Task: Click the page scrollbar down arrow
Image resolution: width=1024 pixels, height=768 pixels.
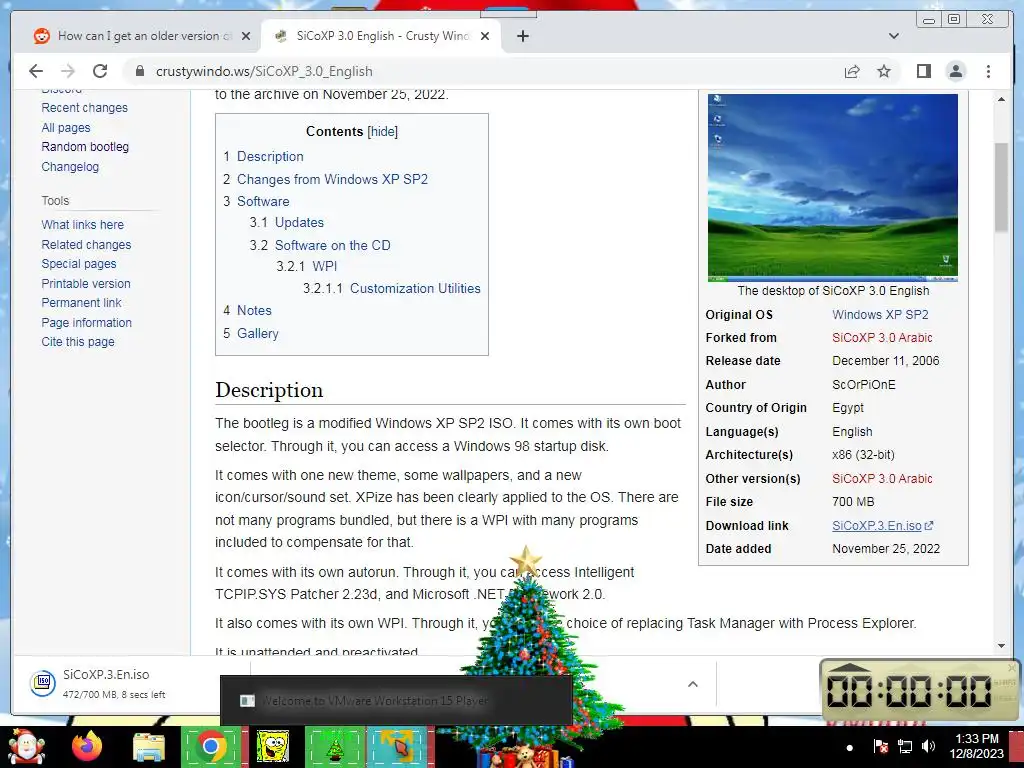Action: tap(1001, 645)
